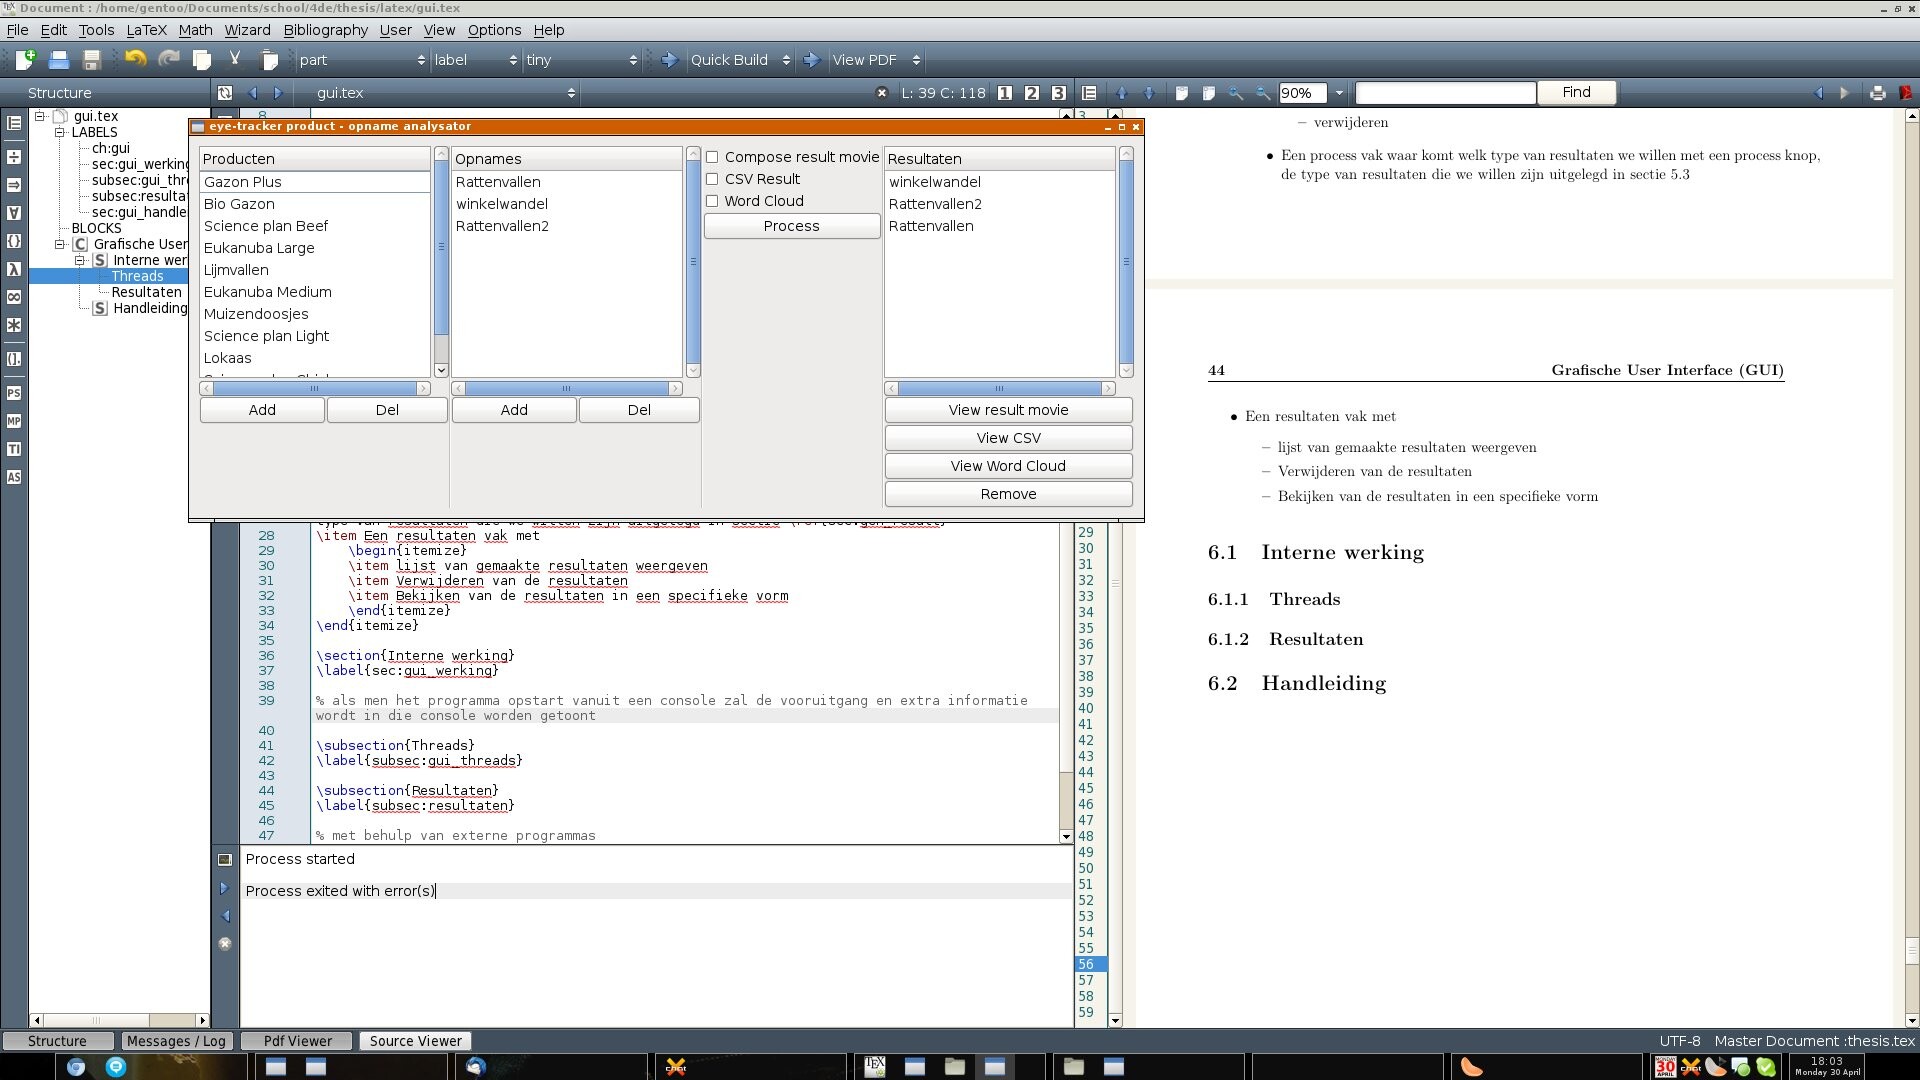Screen dimensions: 1920x1080
Task: Click the new document icon
Action: 24,60
